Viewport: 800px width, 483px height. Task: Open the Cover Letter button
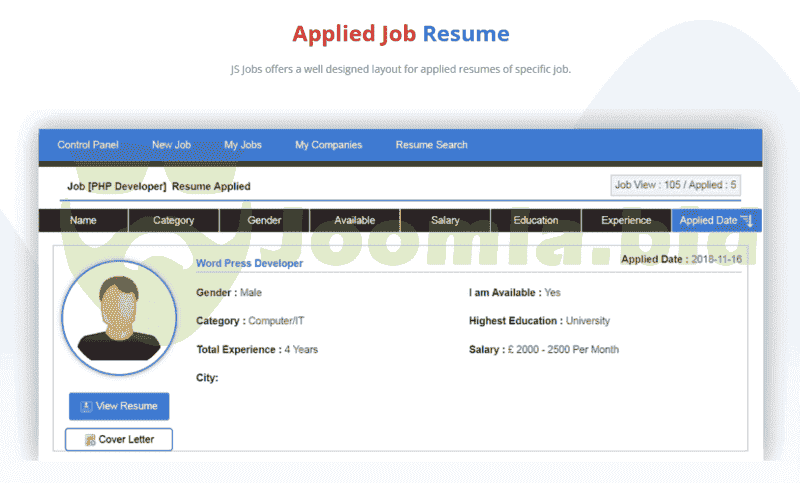pos(119,440)
